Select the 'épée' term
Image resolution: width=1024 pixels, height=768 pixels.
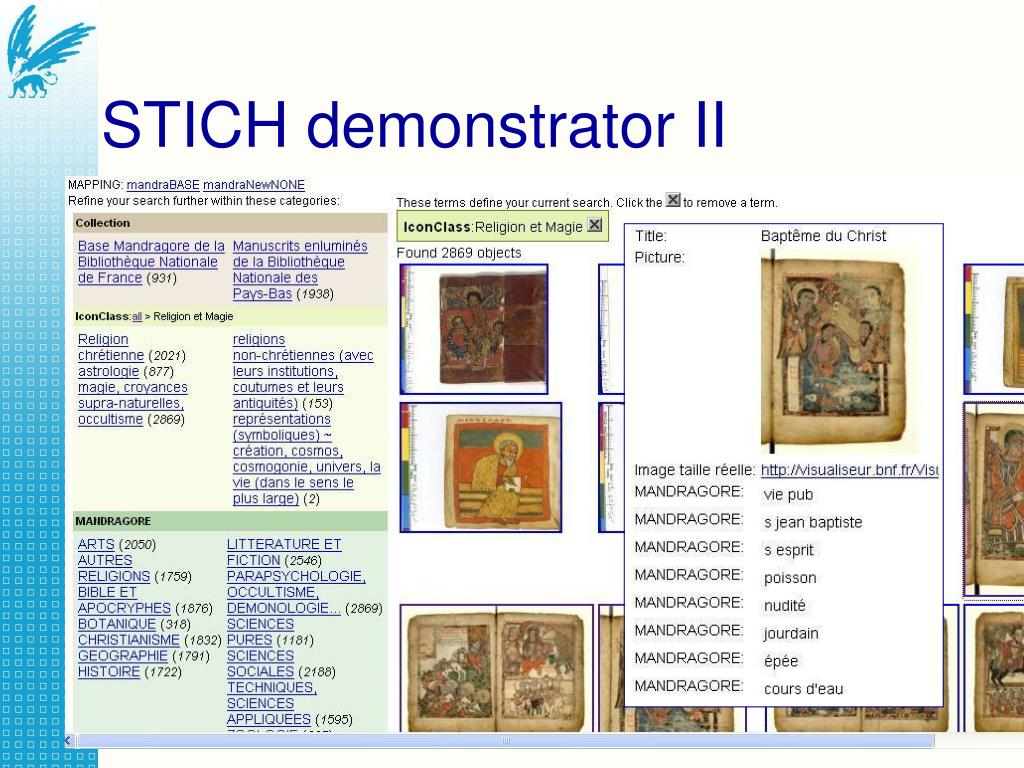tap(781, 661)
